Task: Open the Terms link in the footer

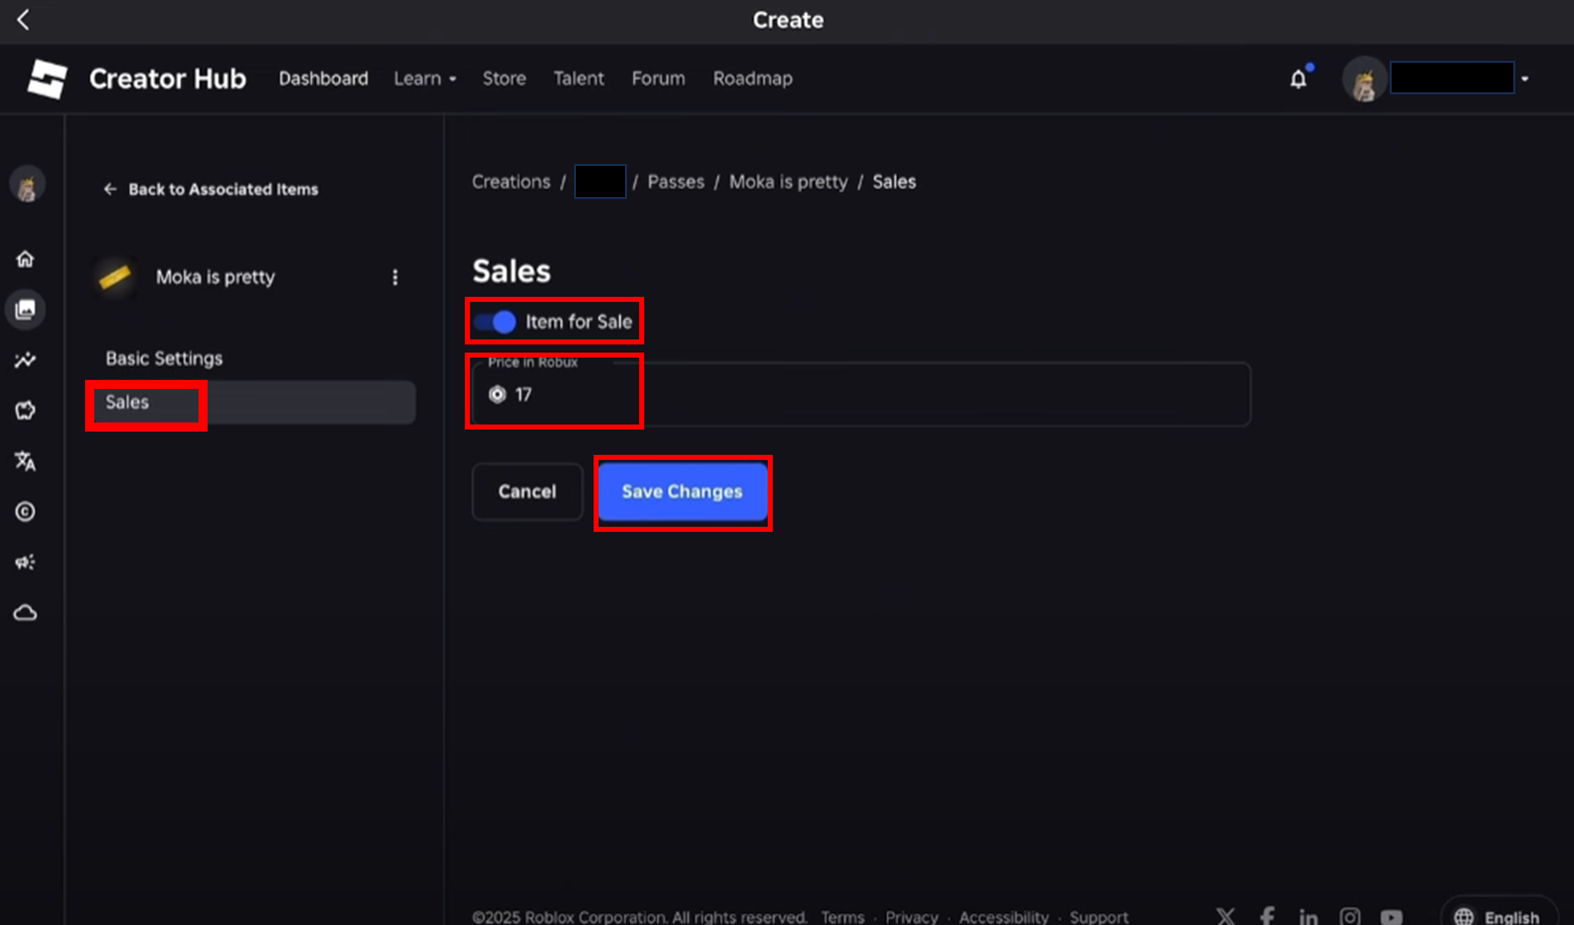Action: pos(843,917)
